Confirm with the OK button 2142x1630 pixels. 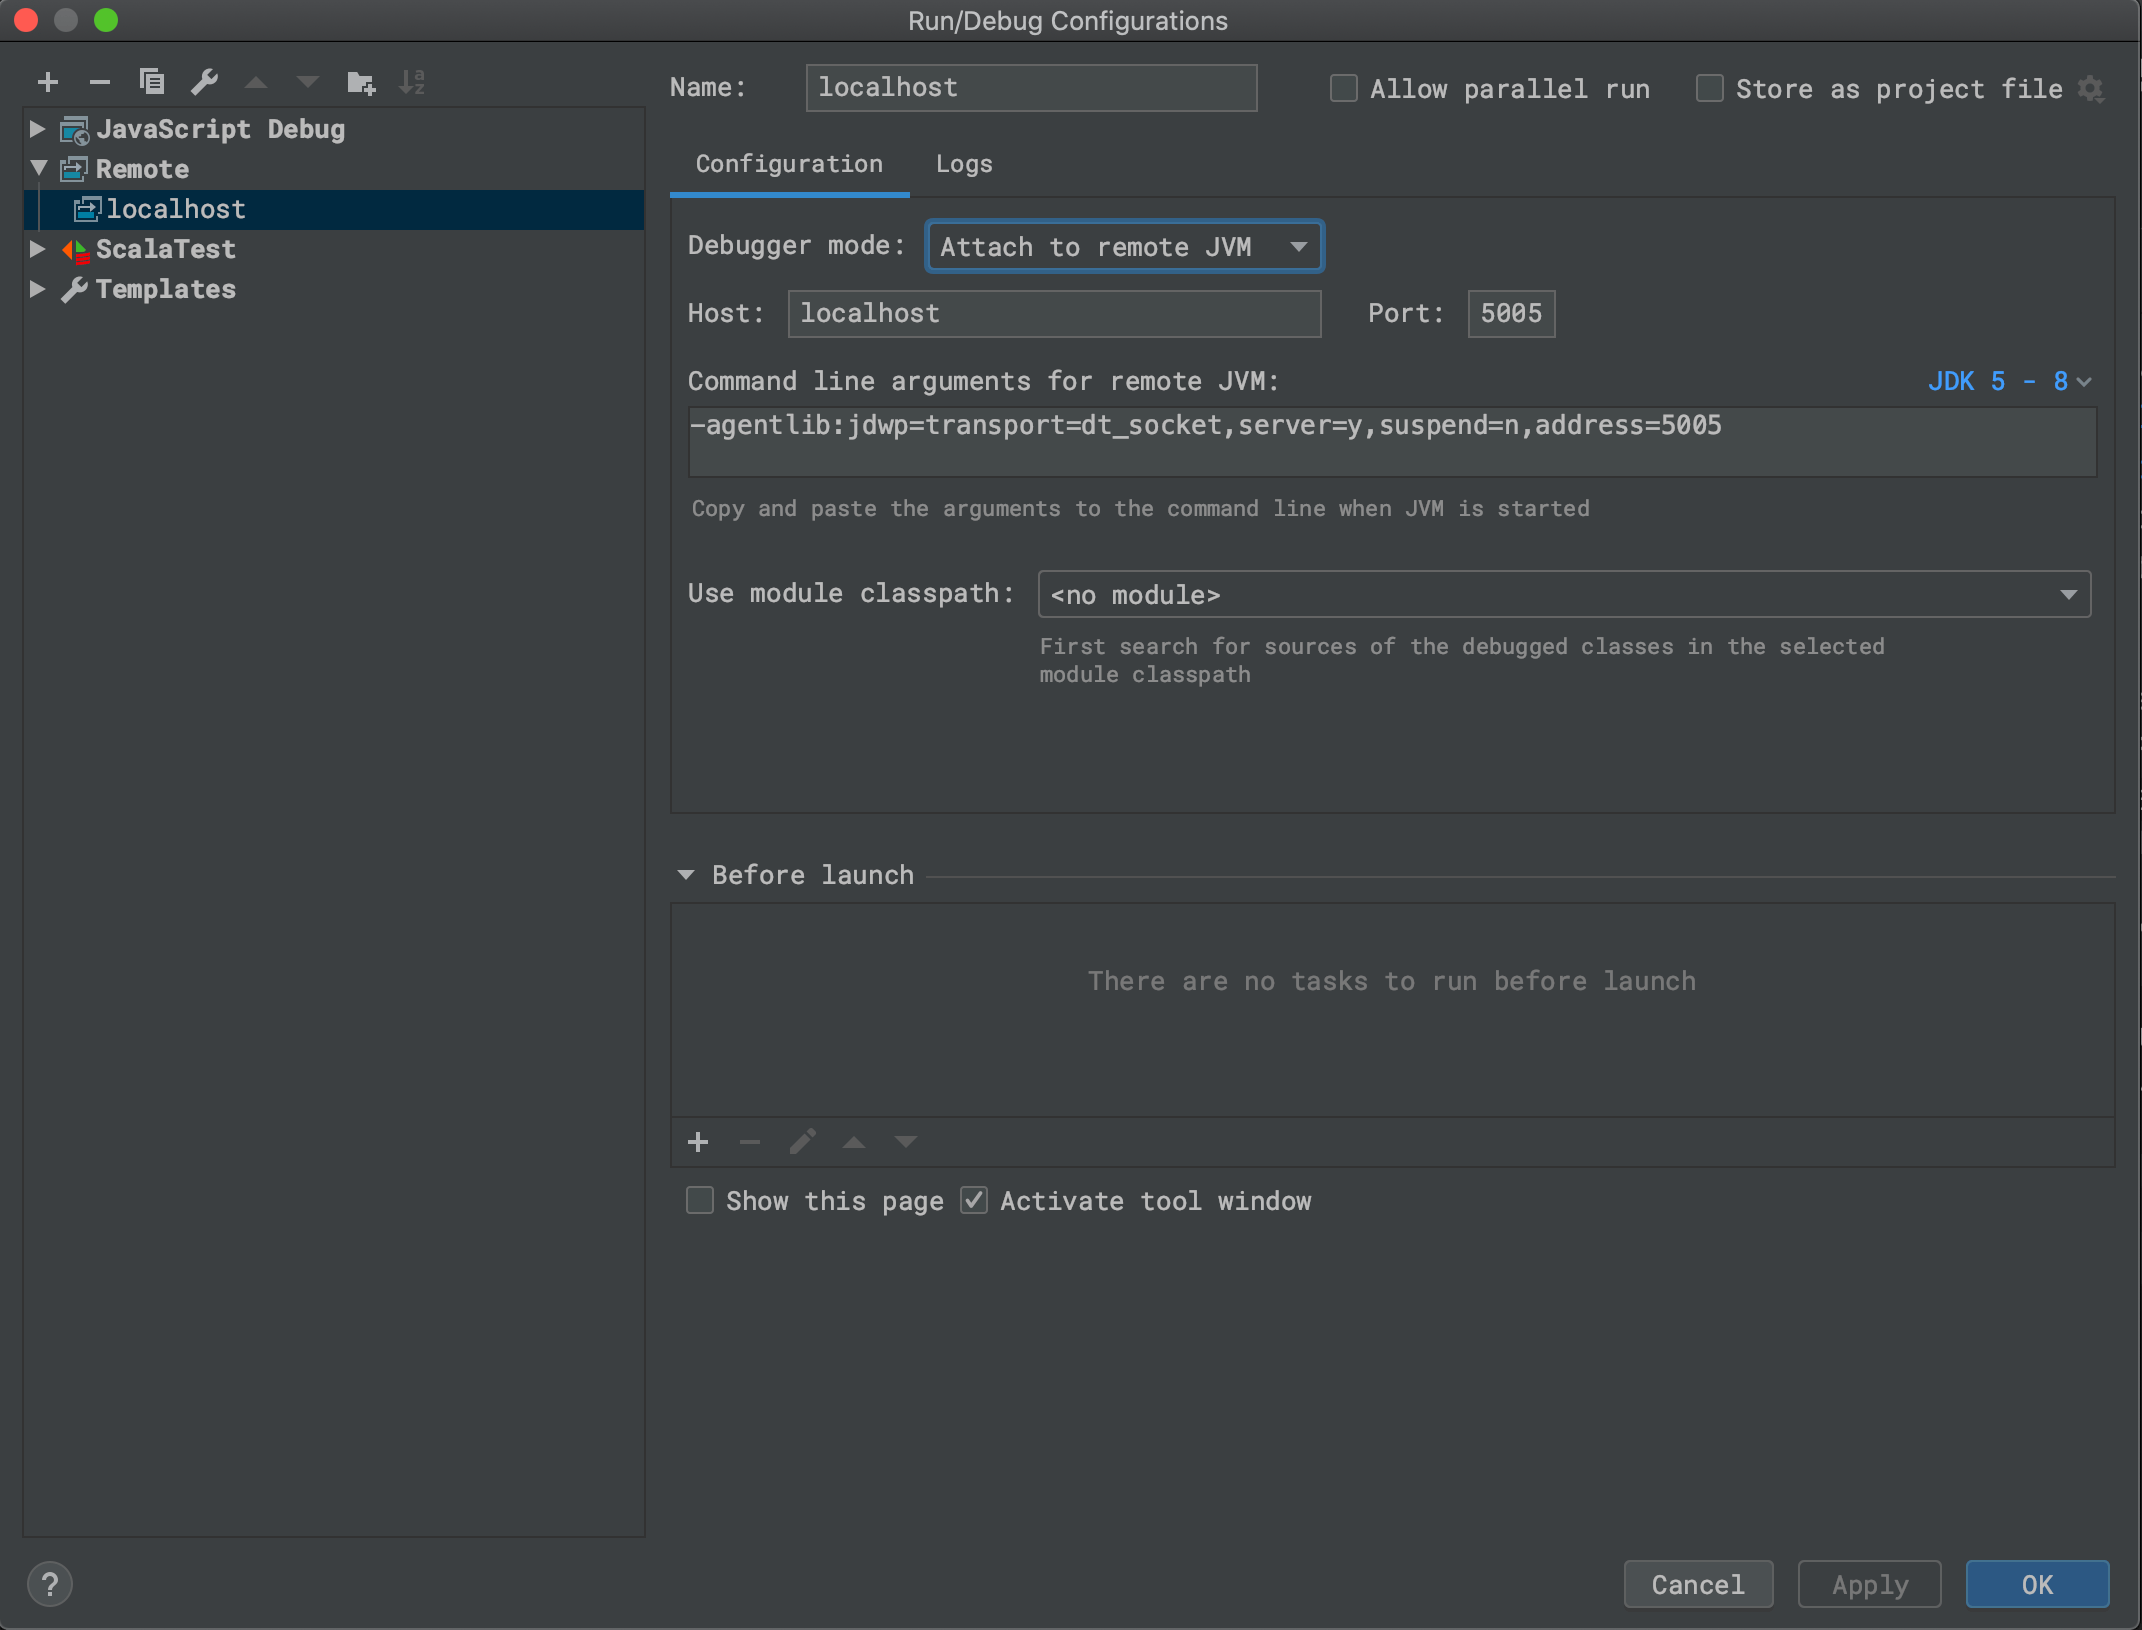2037,1584
